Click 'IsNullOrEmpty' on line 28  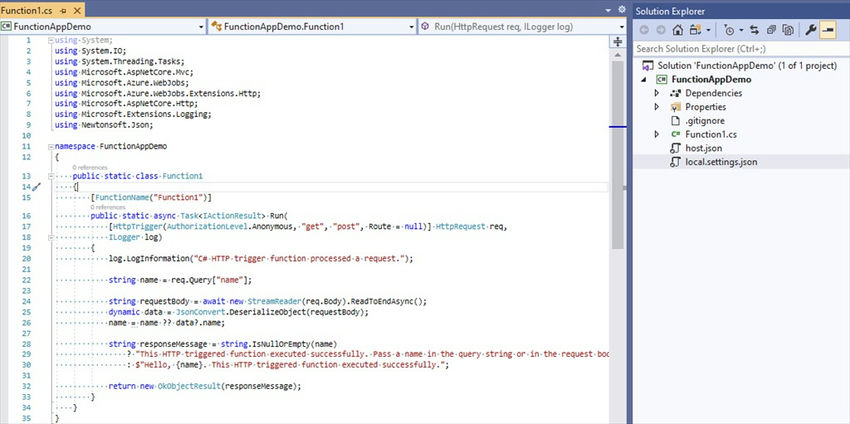pyautogui.click(x=282, y=344)
